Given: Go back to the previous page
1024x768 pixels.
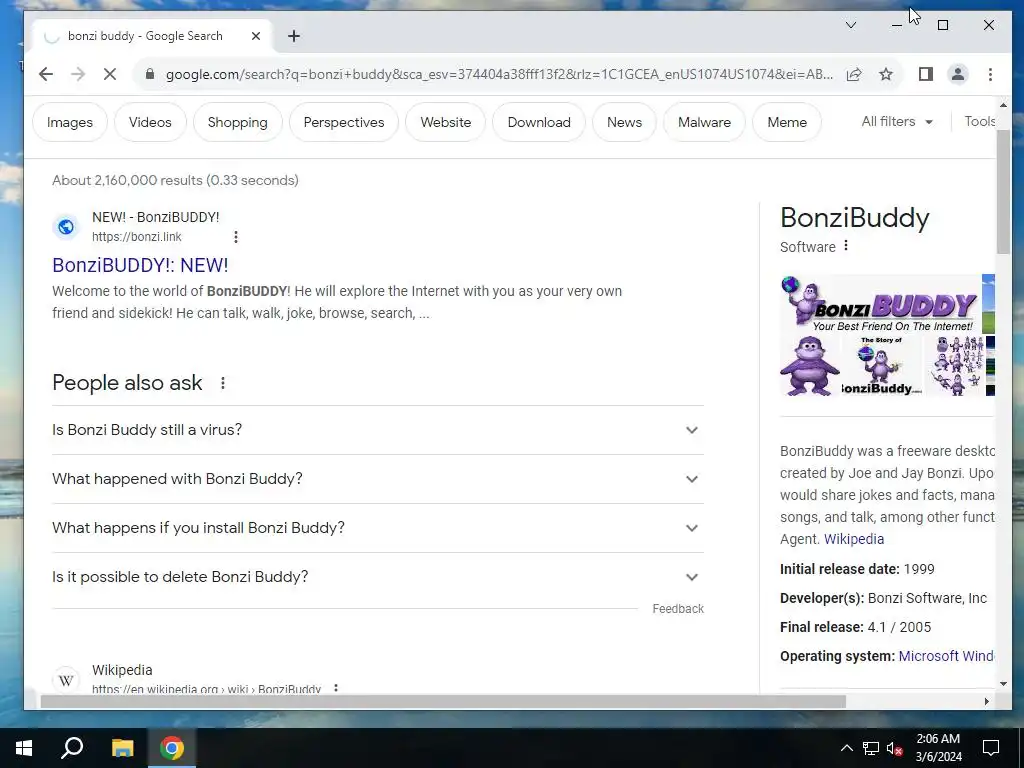Looking at the screenshot, I should [46, 74].
